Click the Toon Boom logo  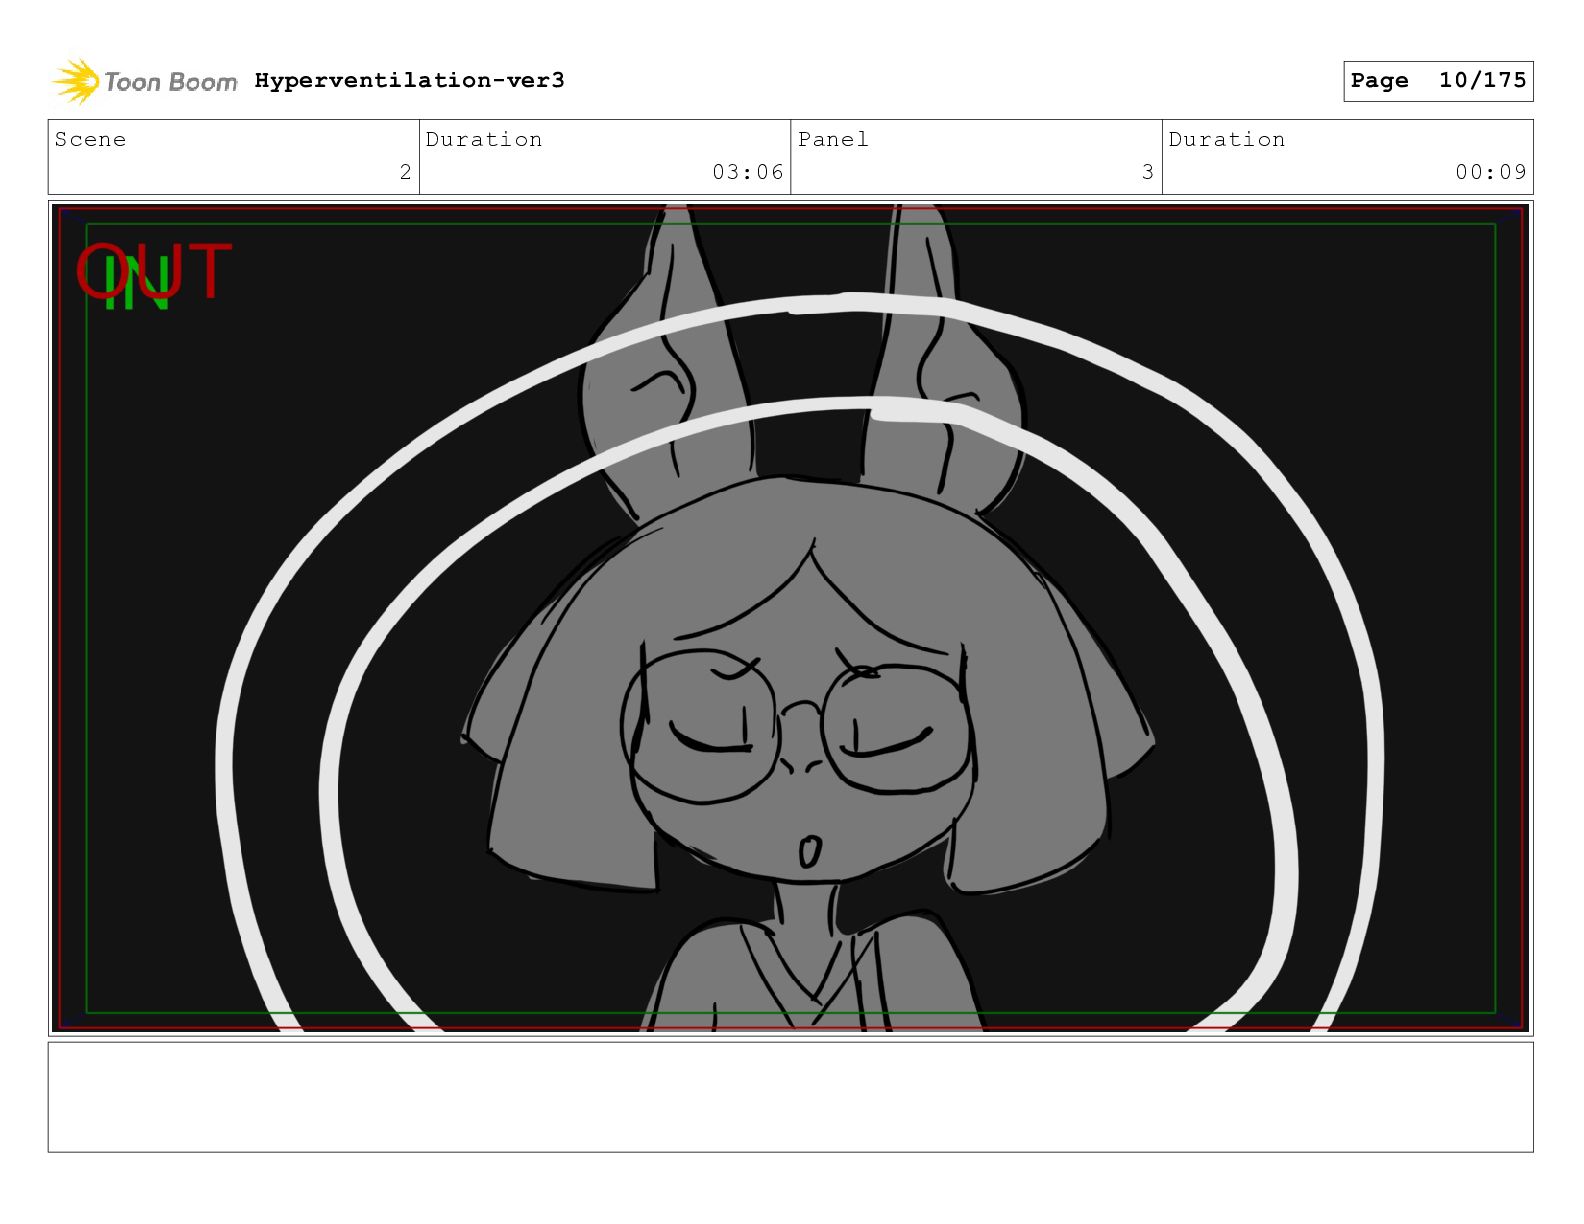[x=145, y=81]
